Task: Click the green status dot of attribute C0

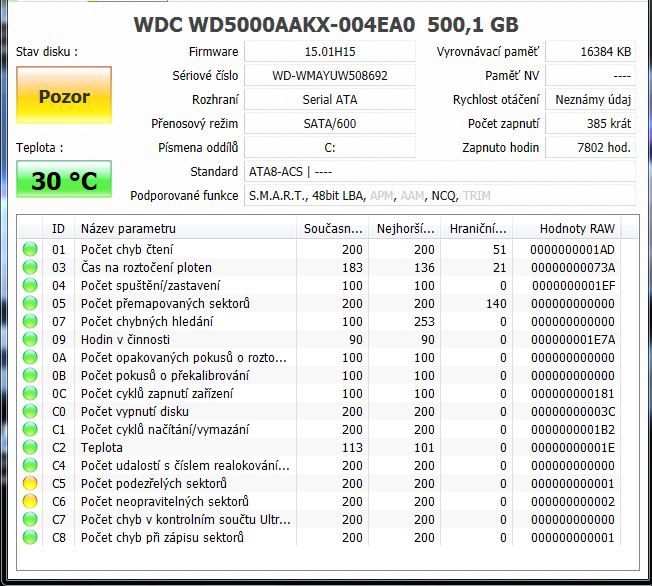Action: click(x=30, y=411)
